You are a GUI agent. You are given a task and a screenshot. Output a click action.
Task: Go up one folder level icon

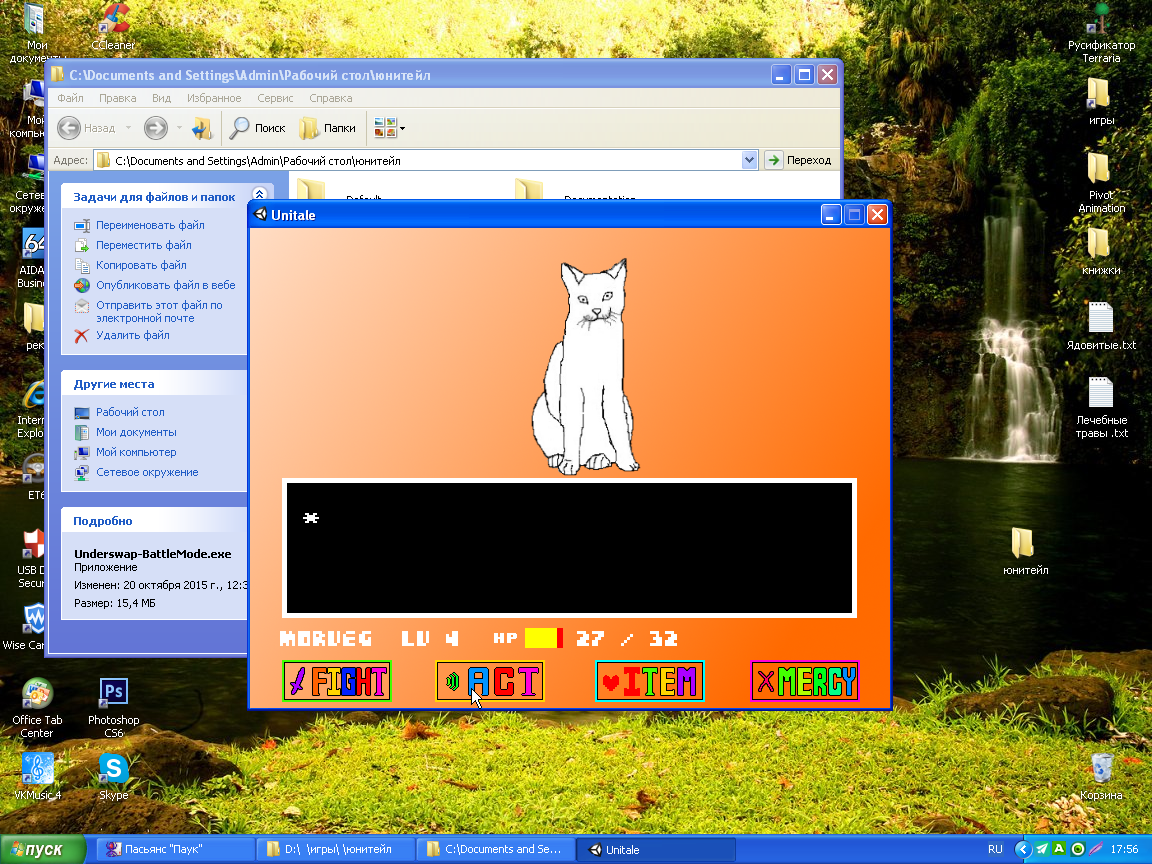(x=201, y=128)
